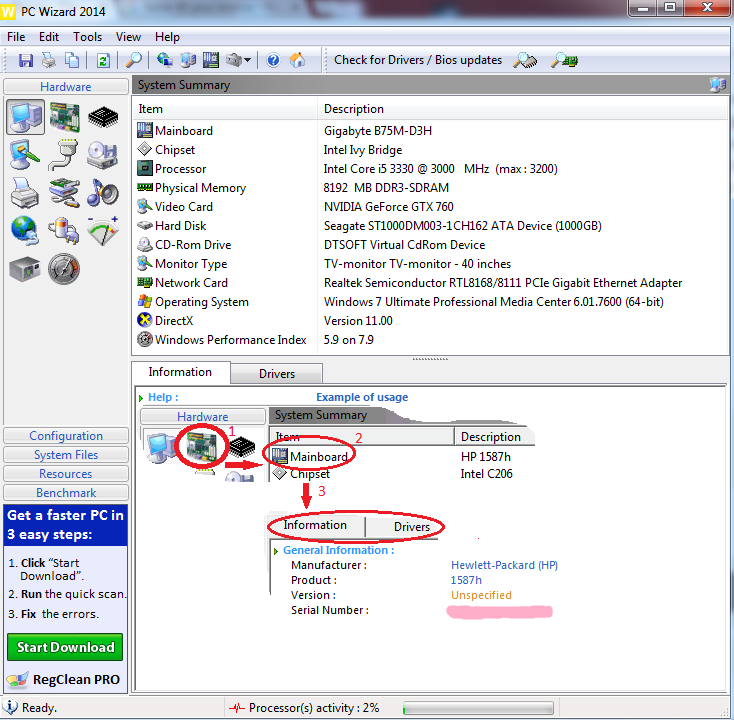Click the pane splitter grip dots

click(x=430, y=359)
